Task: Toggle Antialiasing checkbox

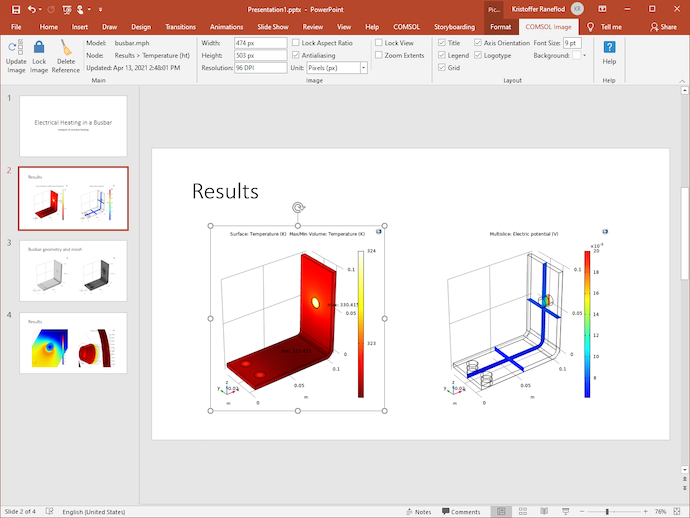Action: (x=296, y=55)
